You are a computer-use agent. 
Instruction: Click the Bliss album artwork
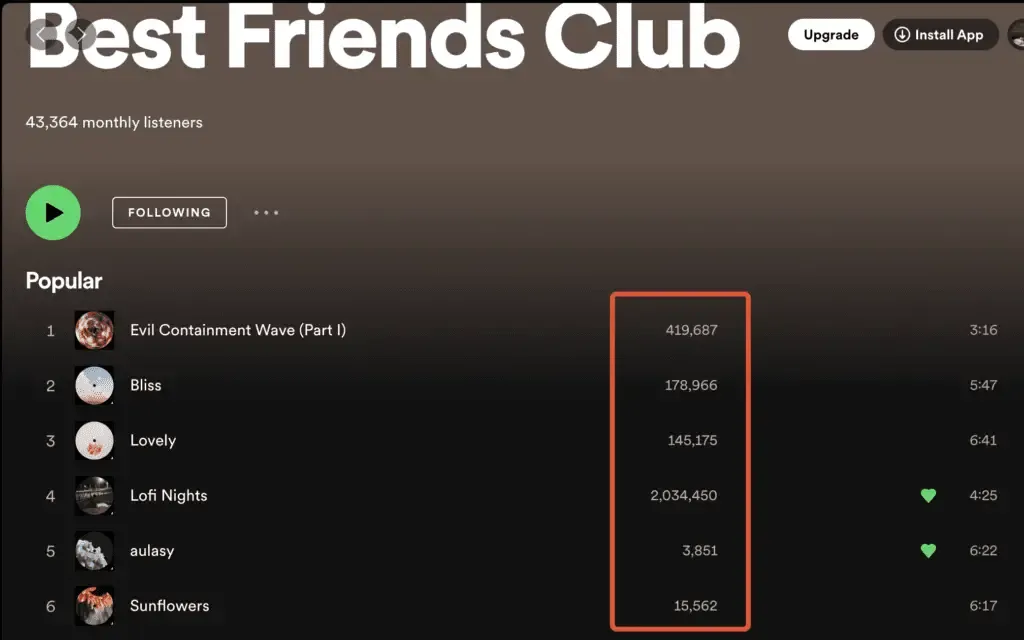click(94, 385)
